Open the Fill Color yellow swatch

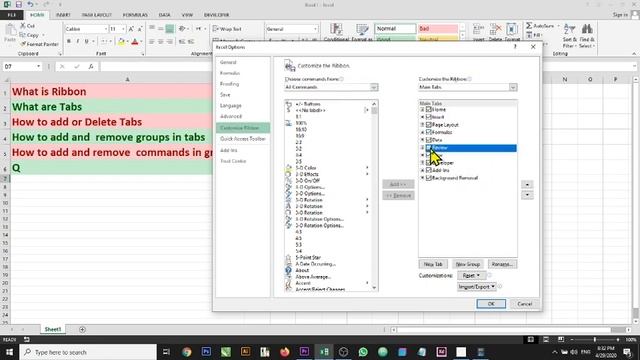tap(121, 41)
